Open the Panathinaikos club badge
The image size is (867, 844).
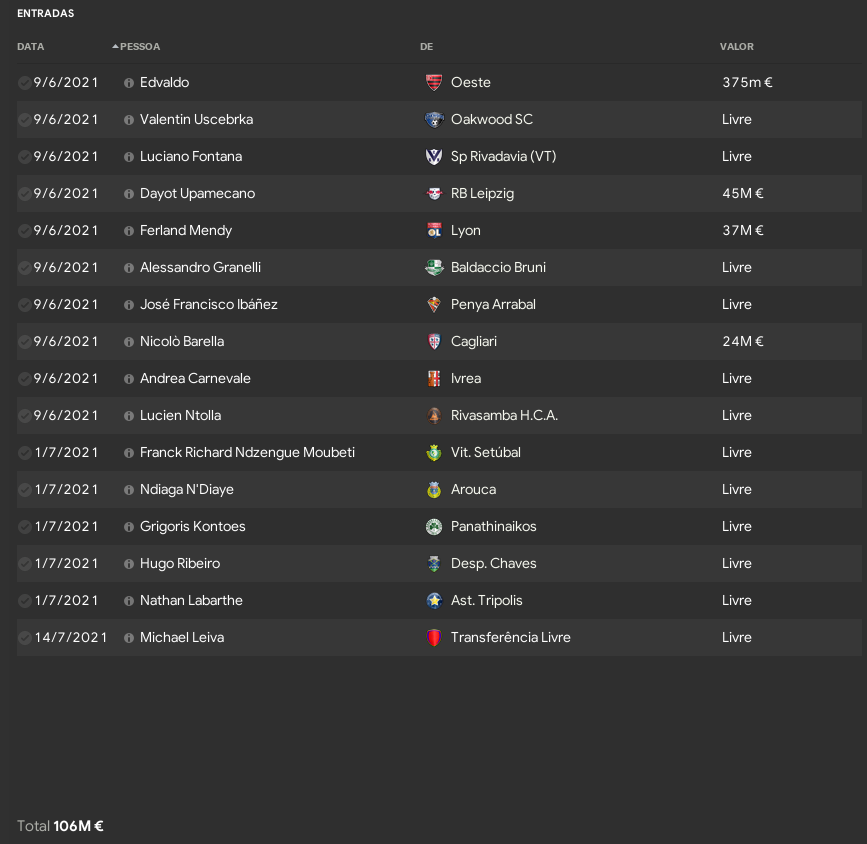[x=434, y=527]
